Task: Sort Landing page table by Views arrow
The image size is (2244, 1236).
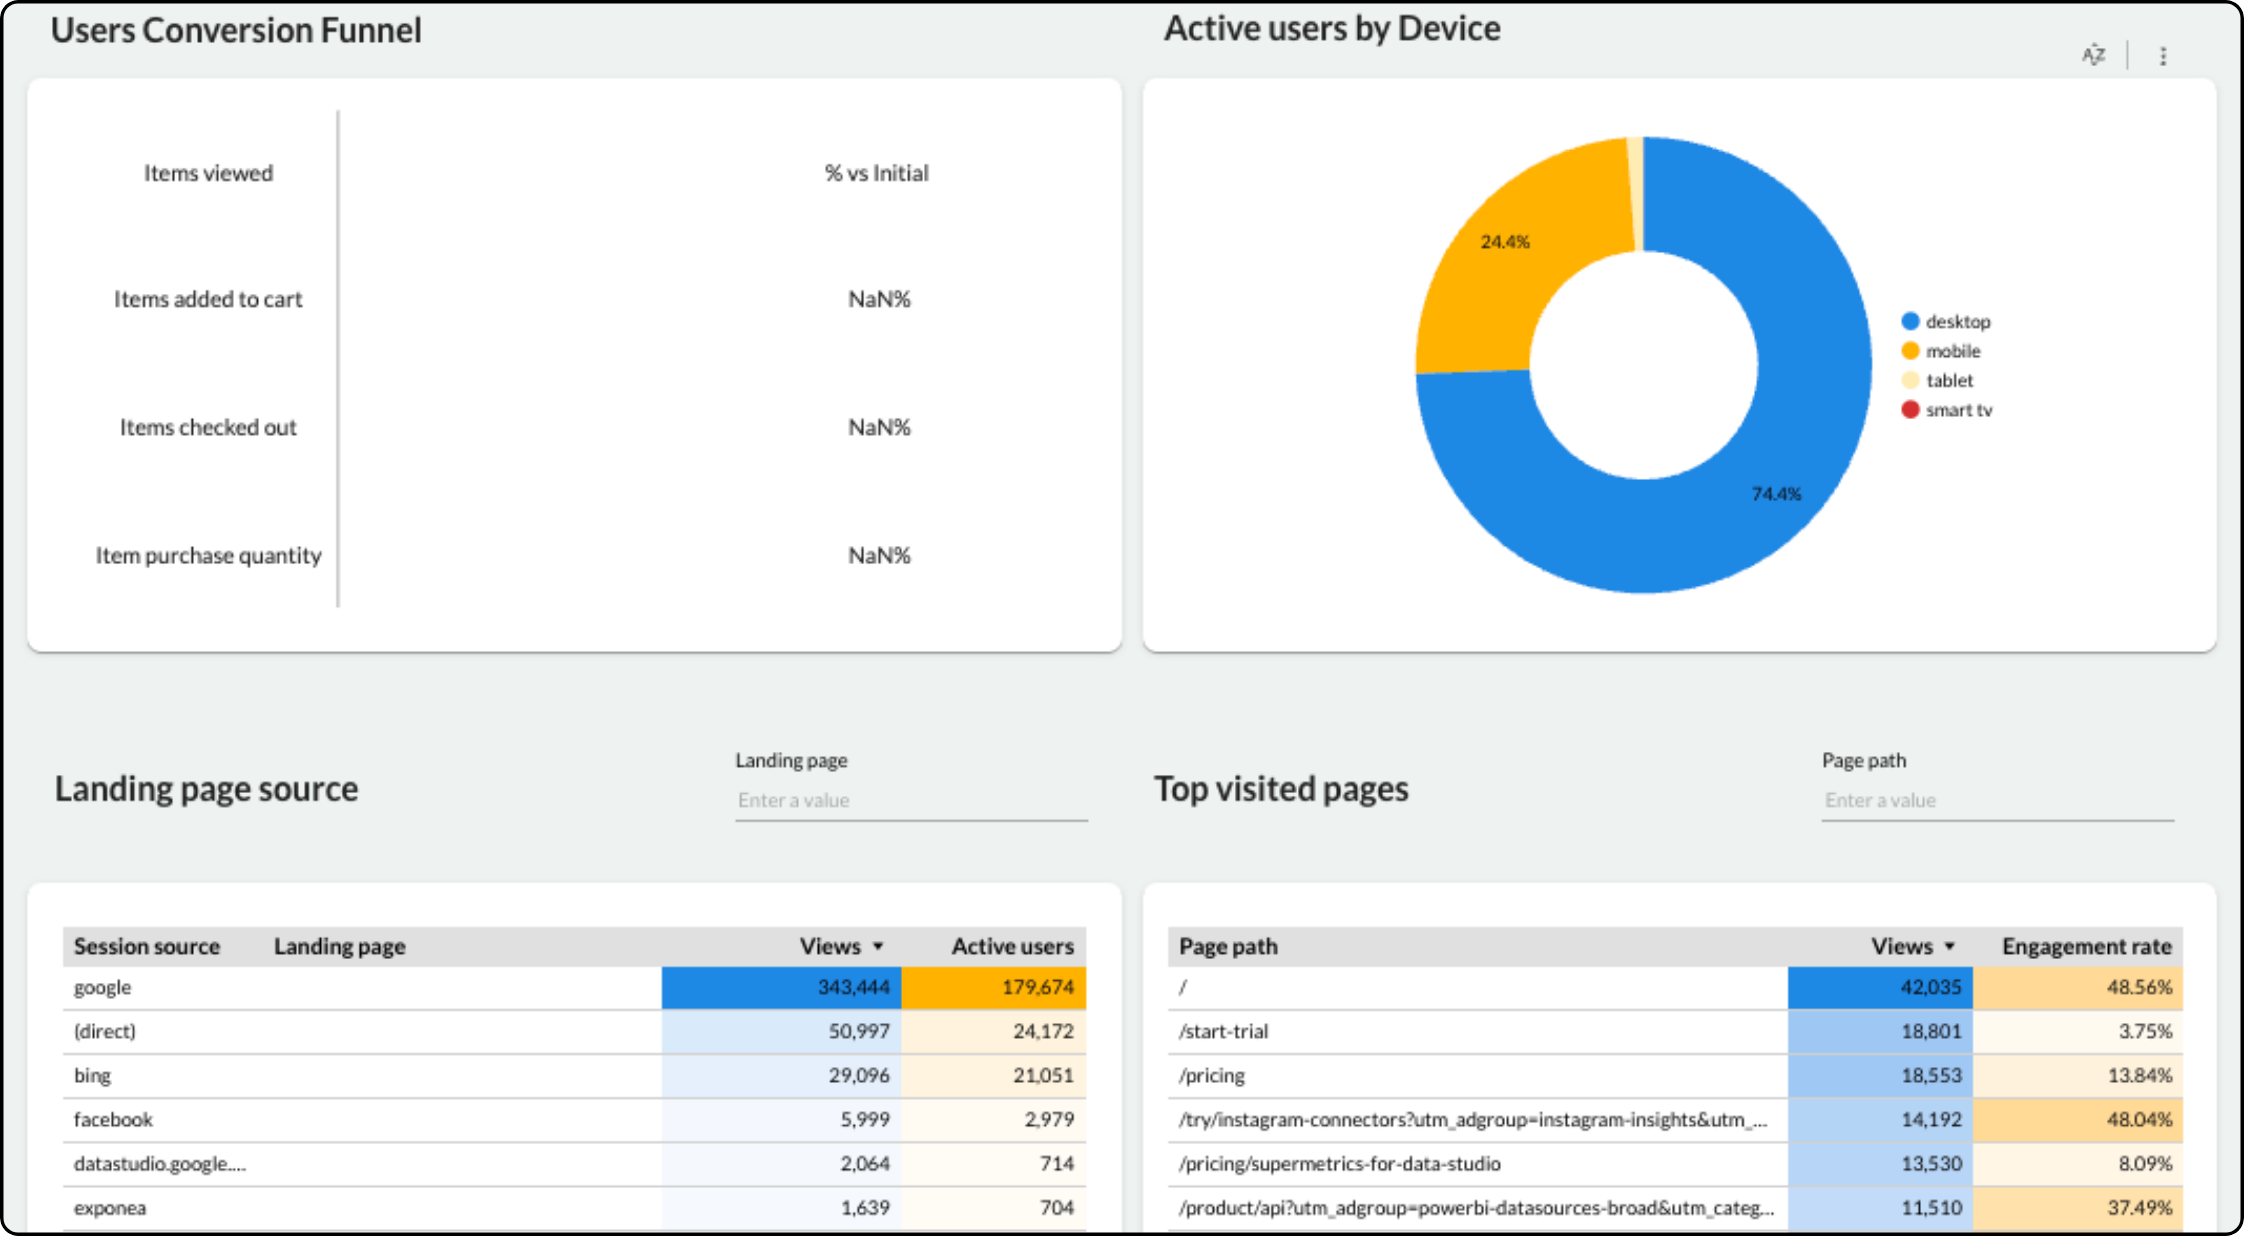Action: pos(878,946)
